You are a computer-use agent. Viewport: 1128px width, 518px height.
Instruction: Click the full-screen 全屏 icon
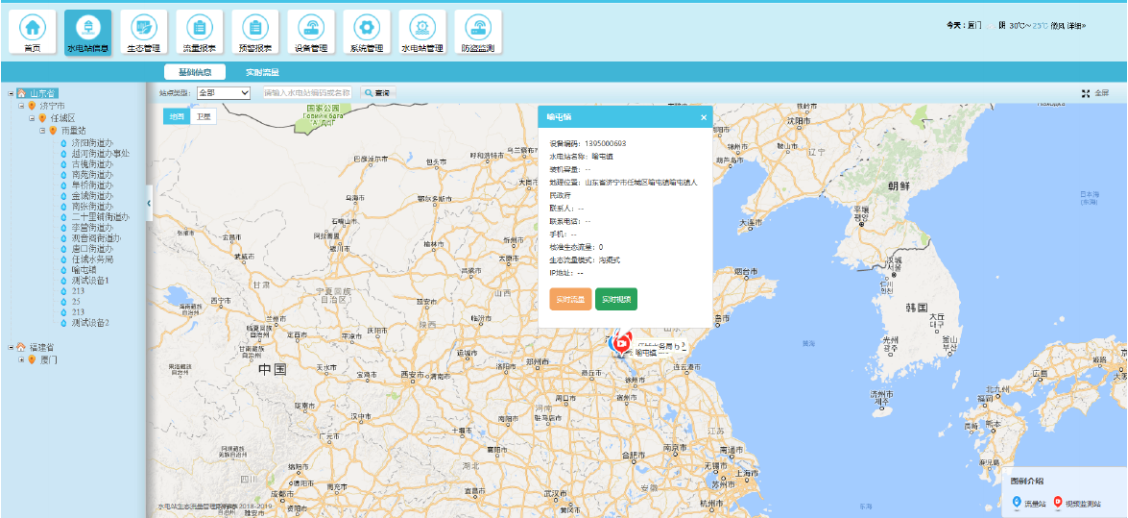1086,94
